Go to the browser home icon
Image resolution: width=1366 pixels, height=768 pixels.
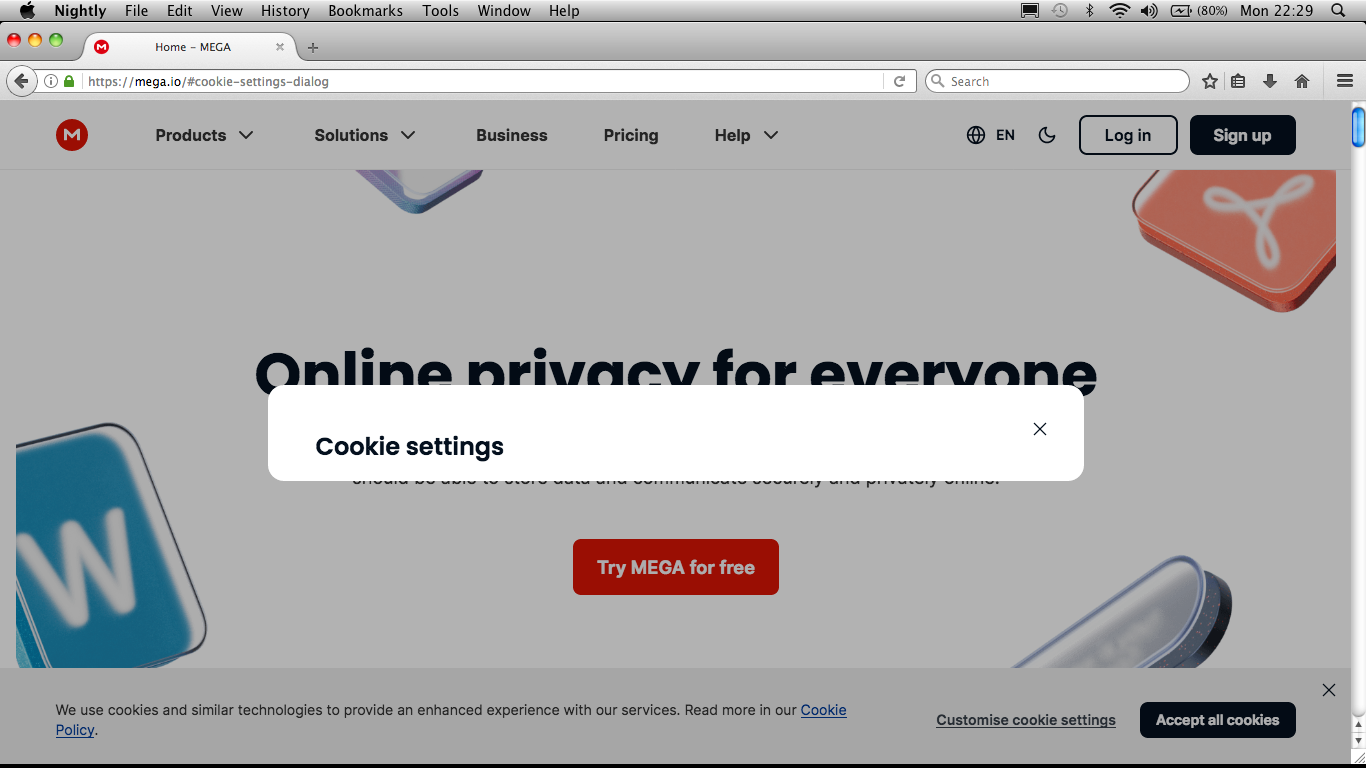pos(1302,81)
